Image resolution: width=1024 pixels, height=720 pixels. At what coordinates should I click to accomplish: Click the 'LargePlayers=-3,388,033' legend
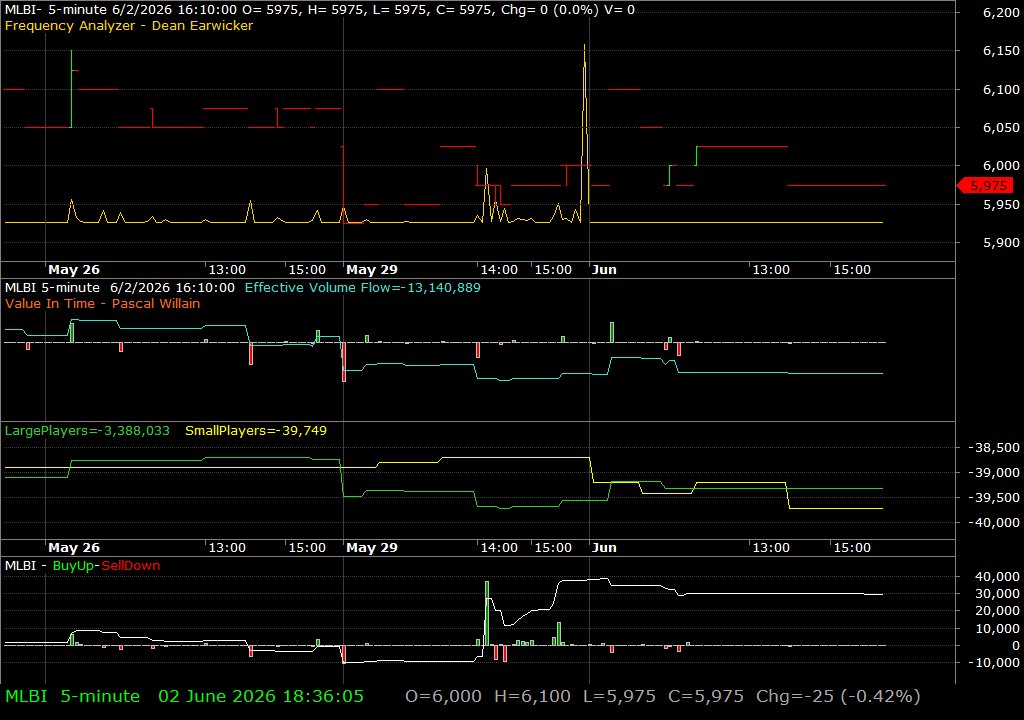pyautogui.click(x=87, y=431)
